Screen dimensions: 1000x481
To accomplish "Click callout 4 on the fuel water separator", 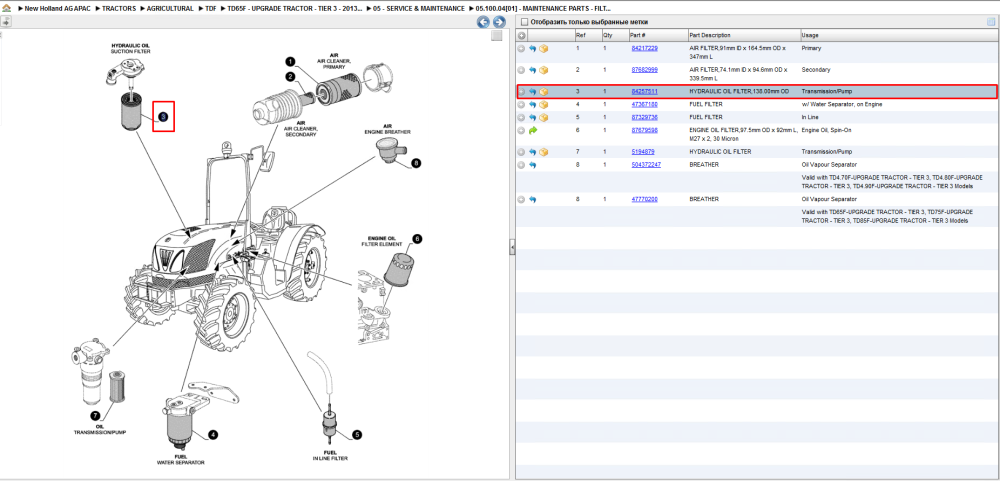I will click(x=213, y=434).
